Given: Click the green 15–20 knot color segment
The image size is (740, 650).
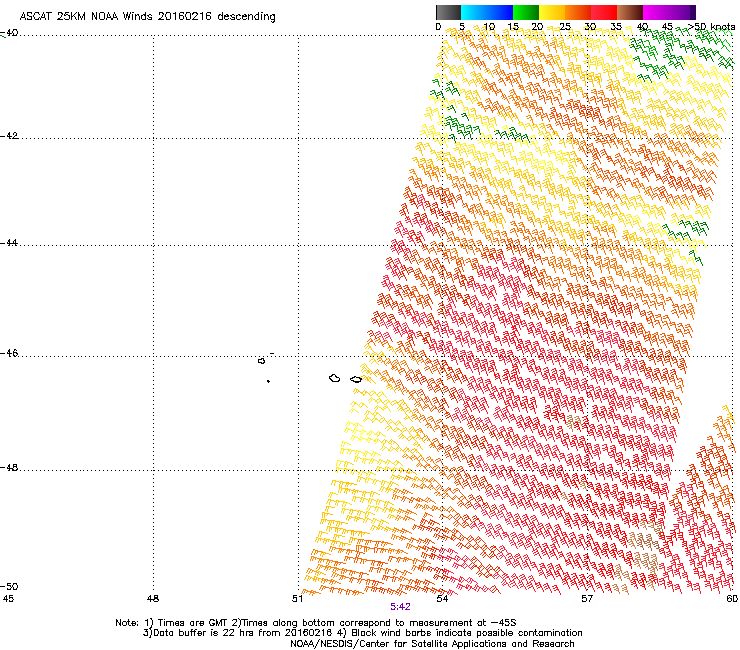Looking at the screenshot, I should [x=526, y=12].
